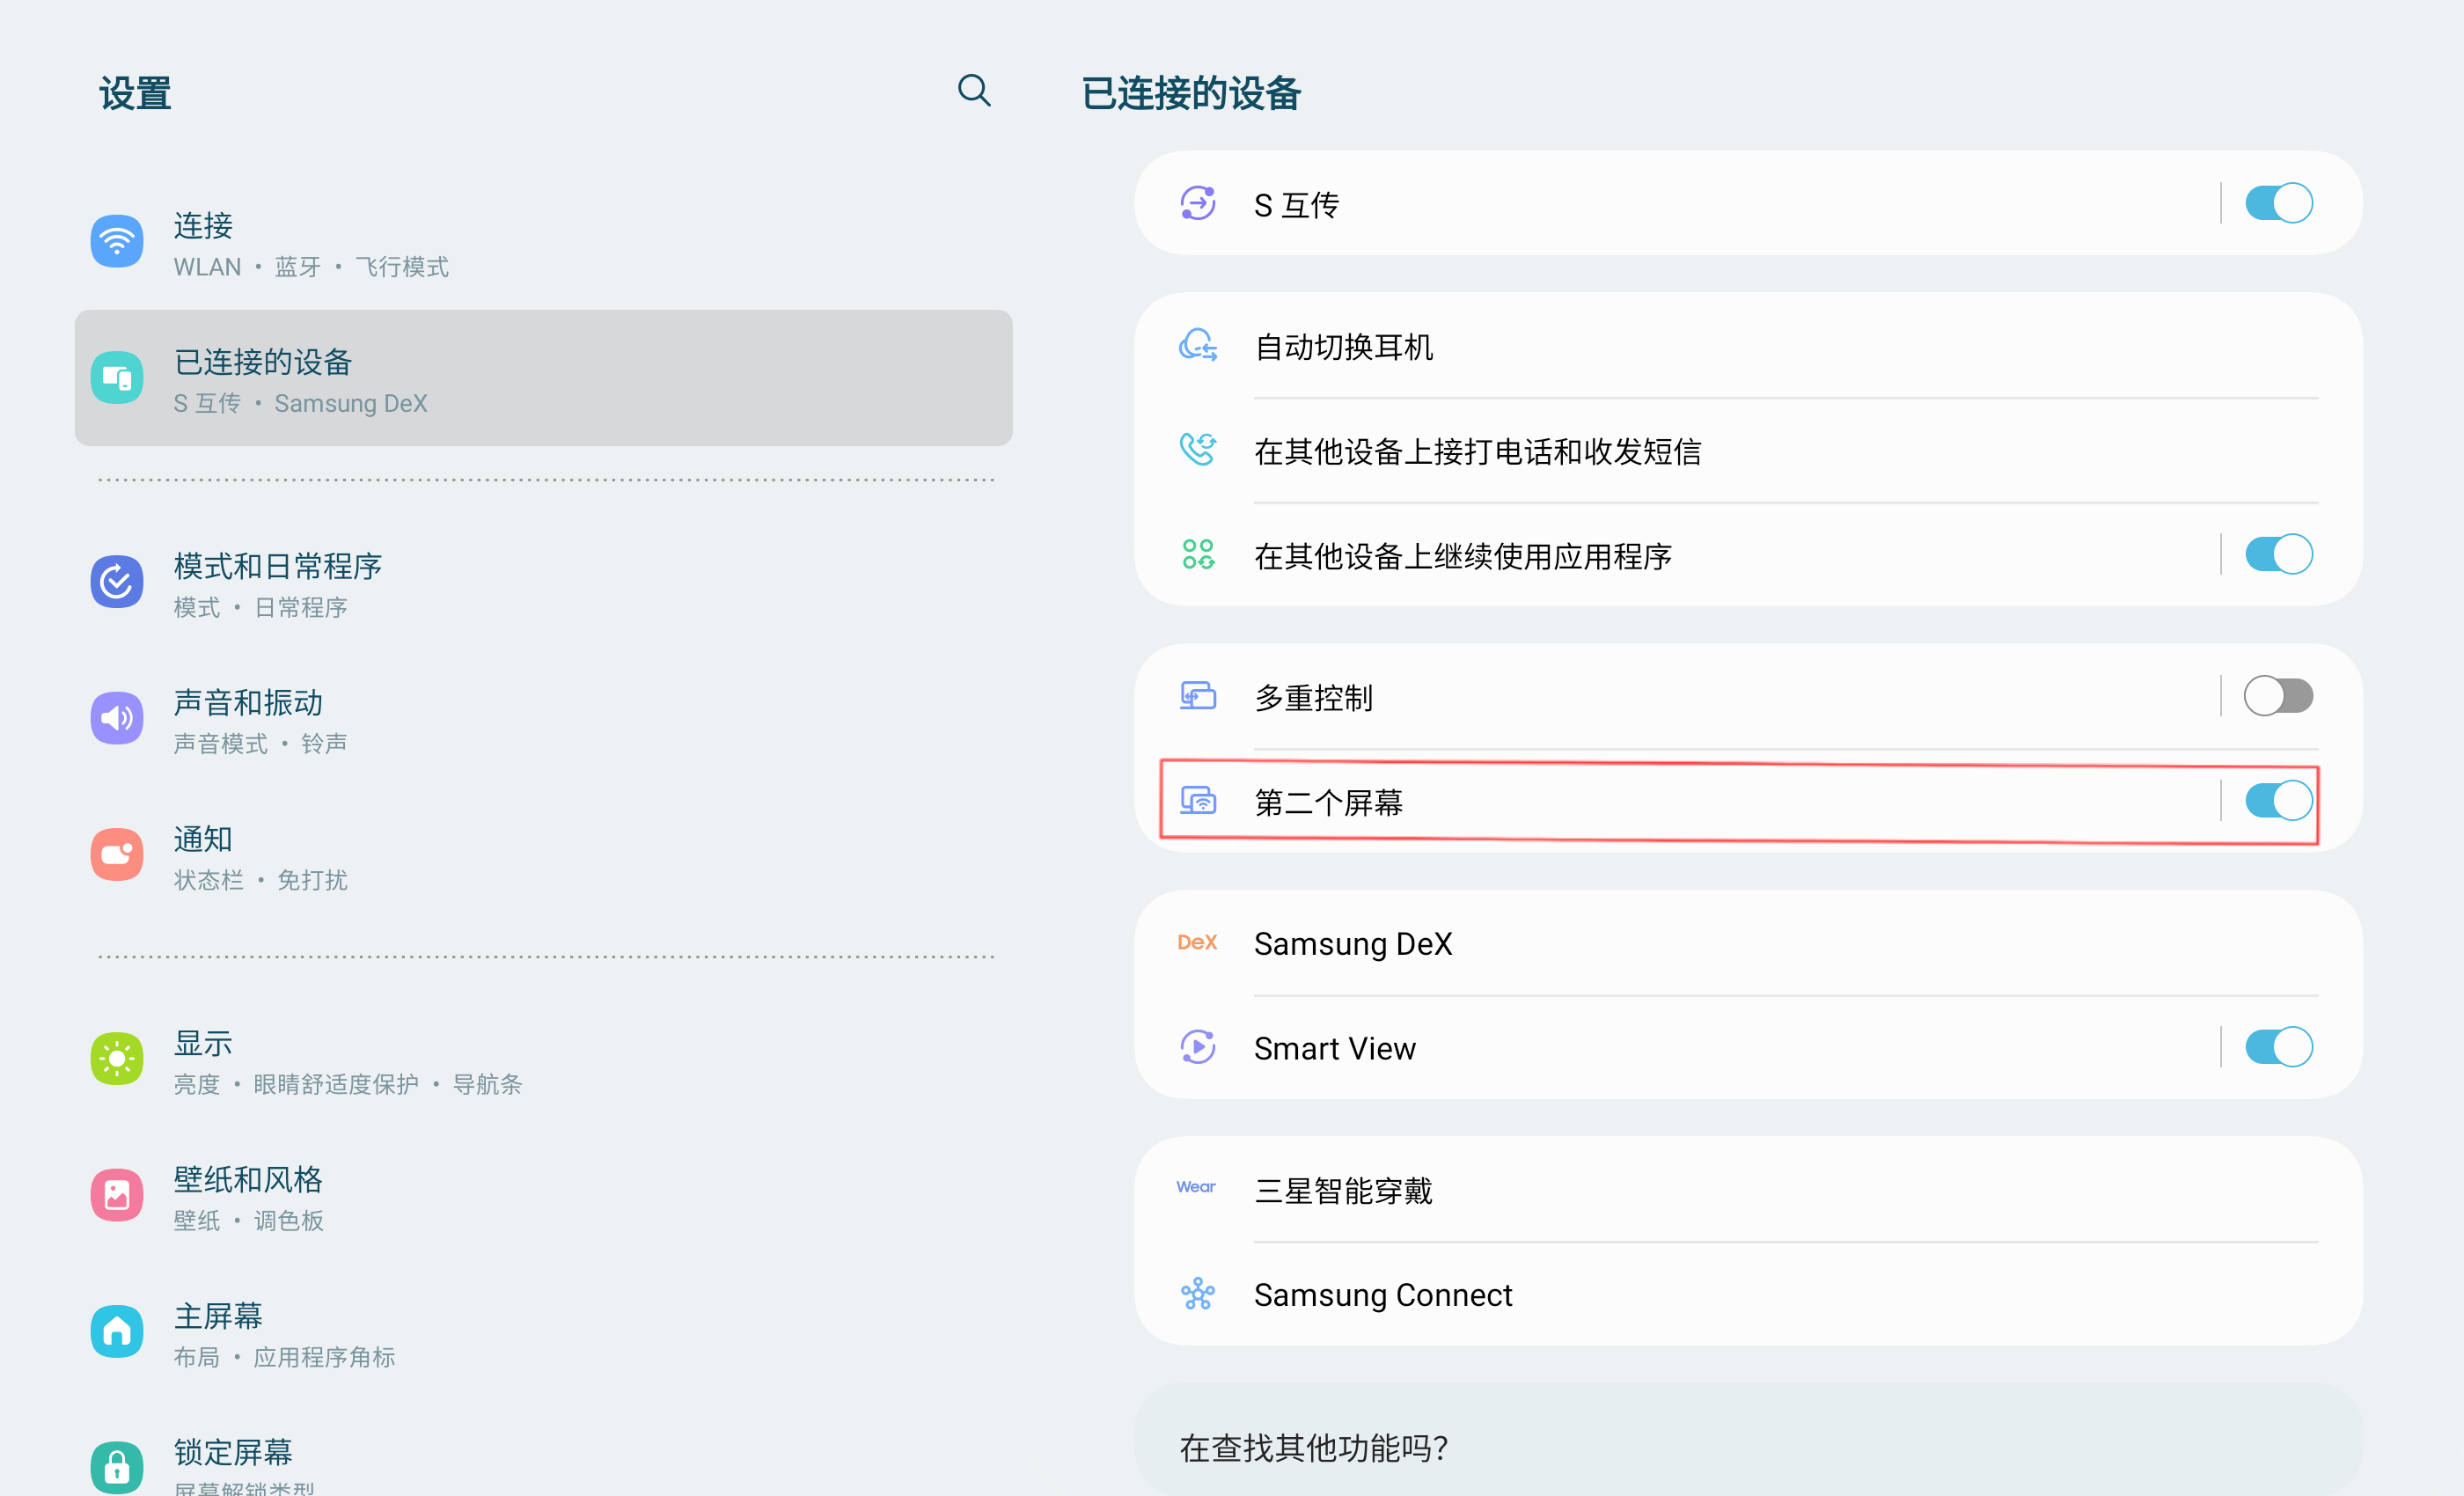The width and height of the screenshot is (2464, 1496).
Task: Click the 显示 brightness icon
Action: [117, 1059]
